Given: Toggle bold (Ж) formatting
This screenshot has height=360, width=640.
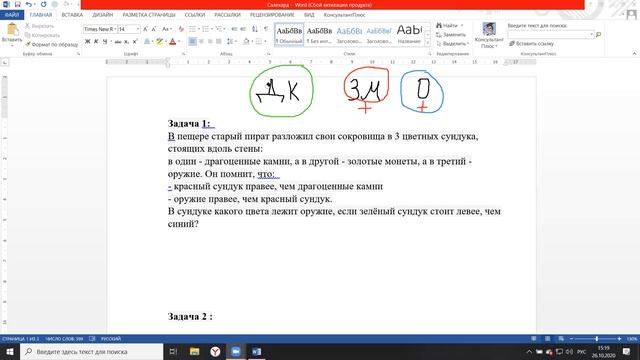Looking at the screenshot, I should pyautogui.click(x=87, y=41).
